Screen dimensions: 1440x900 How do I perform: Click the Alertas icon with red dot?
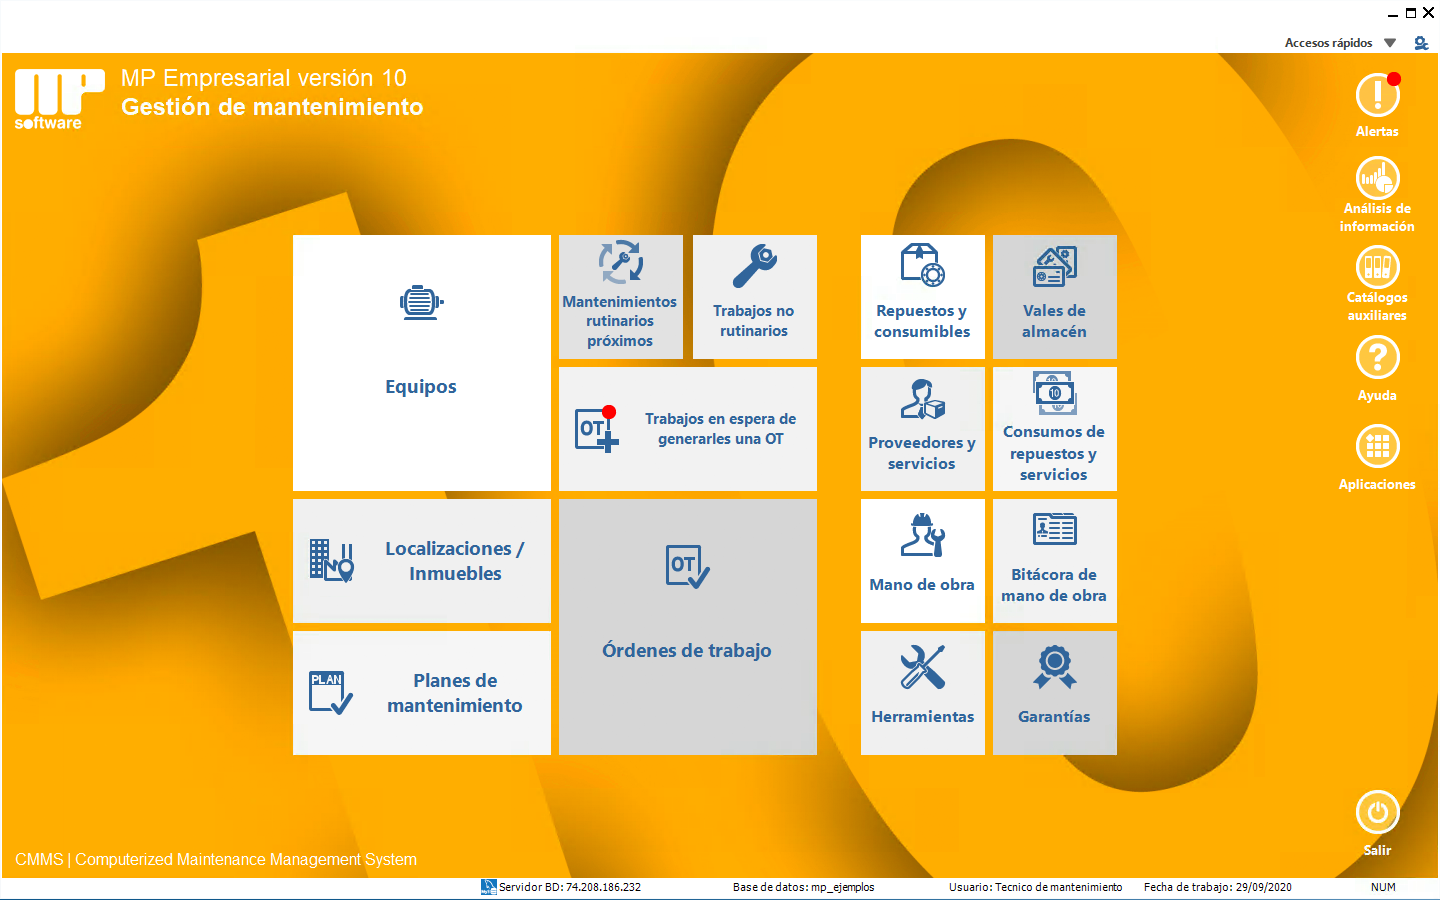[1377, 96]
